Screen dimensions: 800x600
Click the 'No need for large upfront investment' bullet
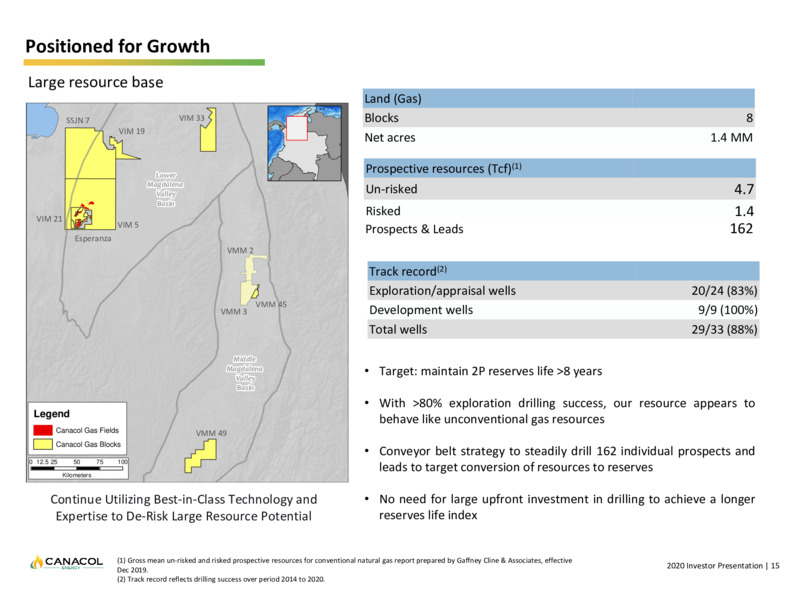click(x=567, y=507)
